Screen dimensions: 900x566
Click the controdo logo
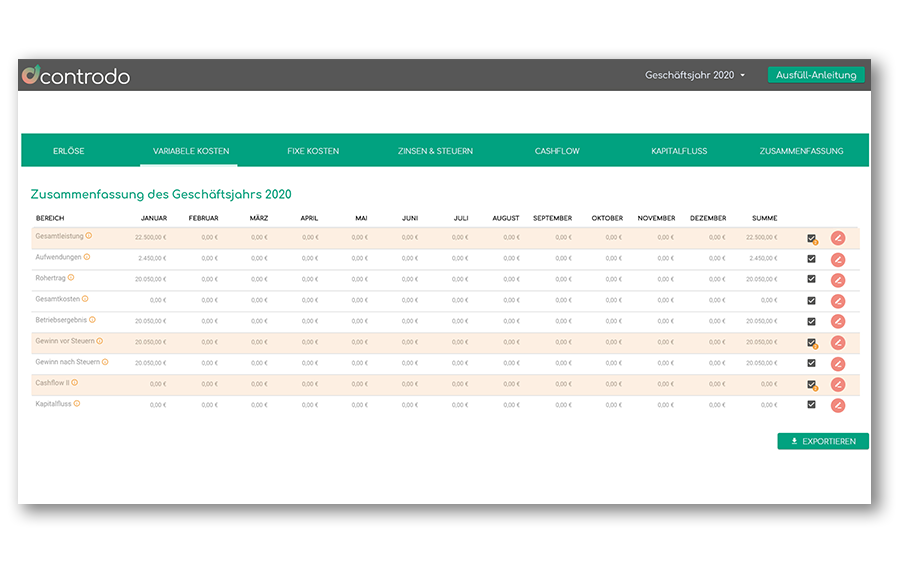click(76, 75)
